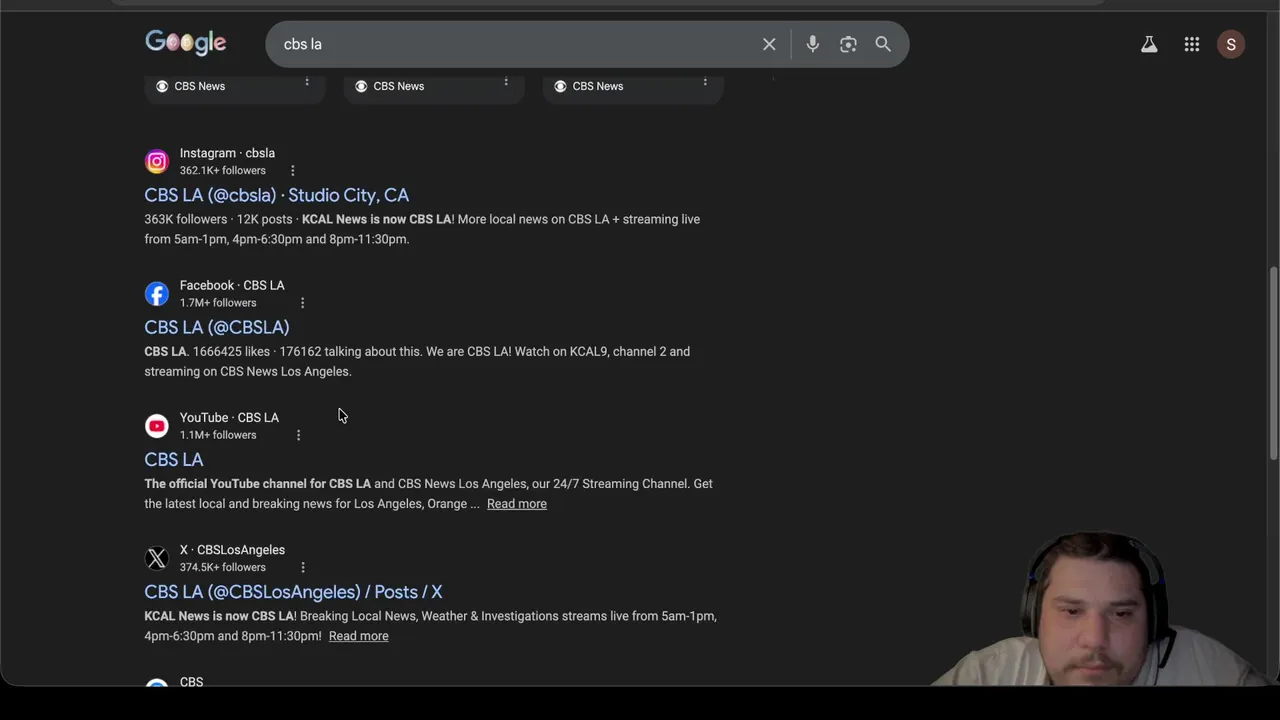The width and height of the screenshot is (1280, 720).
Task: Clear the search box text
Action: pyautogui.click(x=769, y=44)
